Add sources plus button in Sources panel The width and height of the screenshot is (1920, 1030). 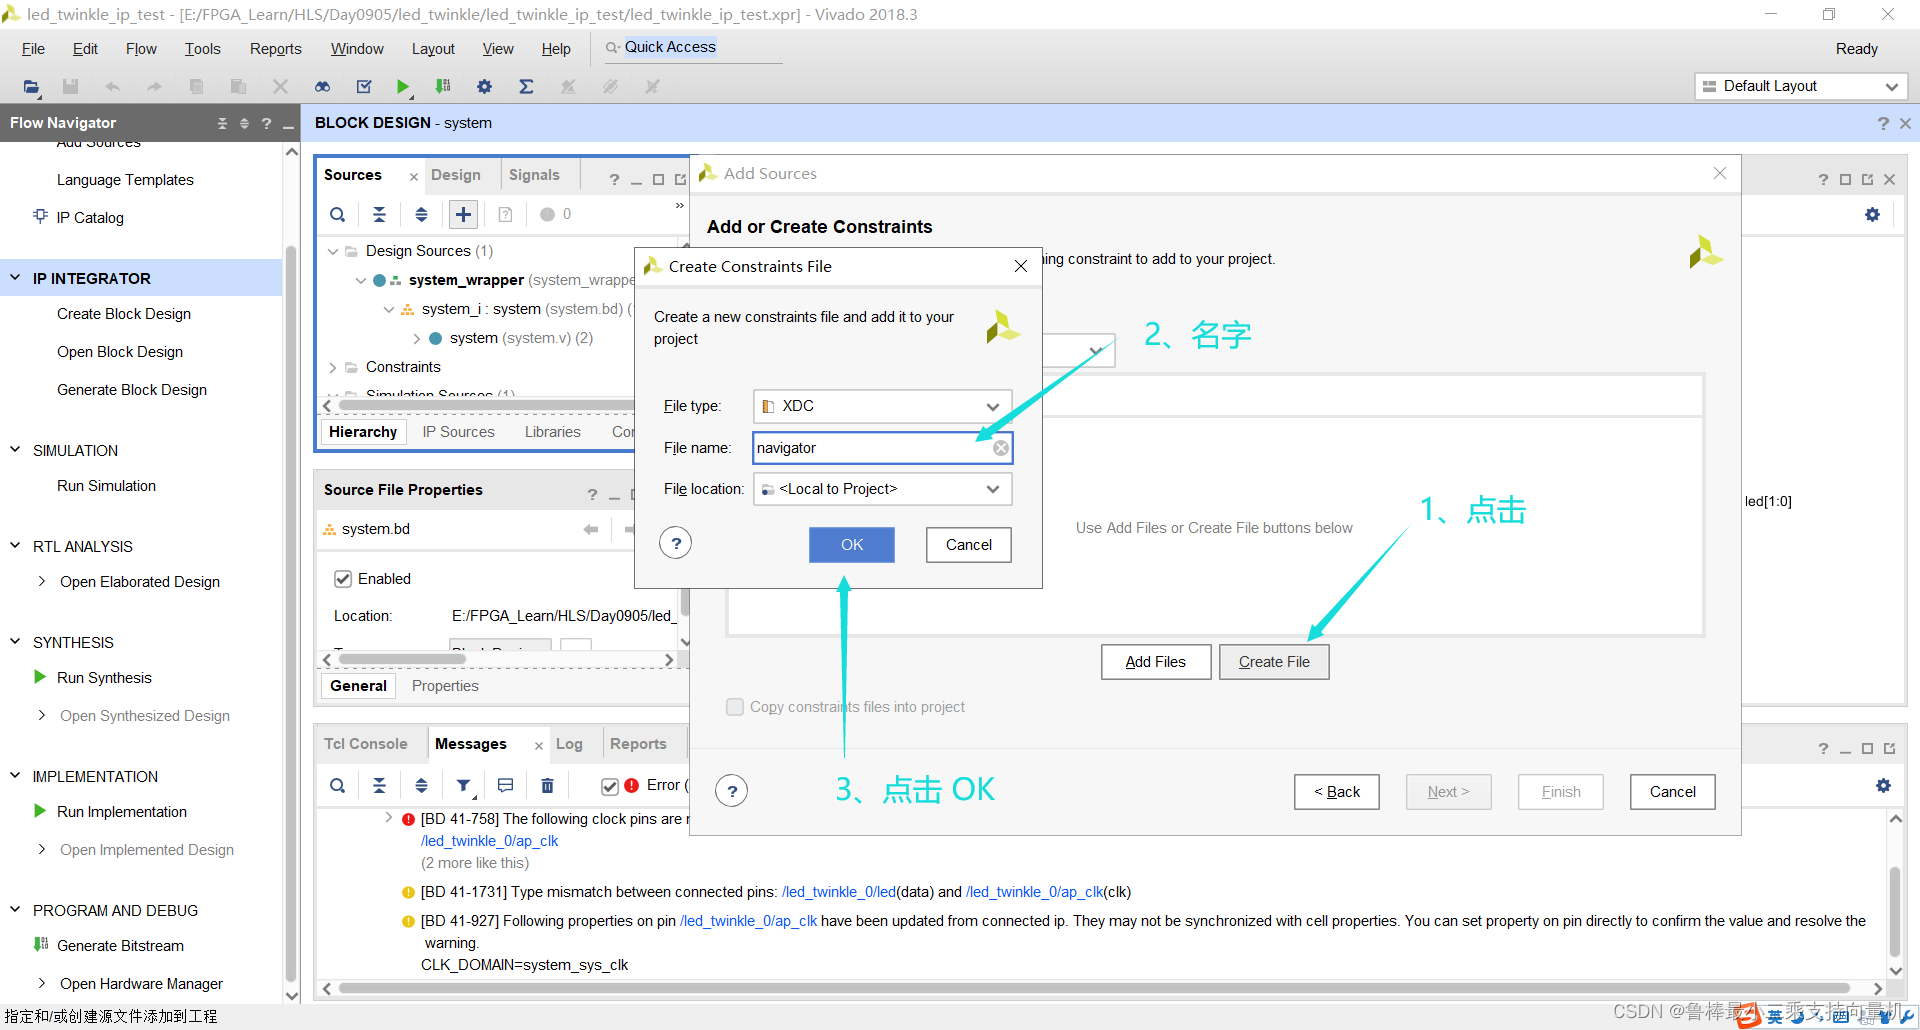pyautogui.click(x=463, y=214)
